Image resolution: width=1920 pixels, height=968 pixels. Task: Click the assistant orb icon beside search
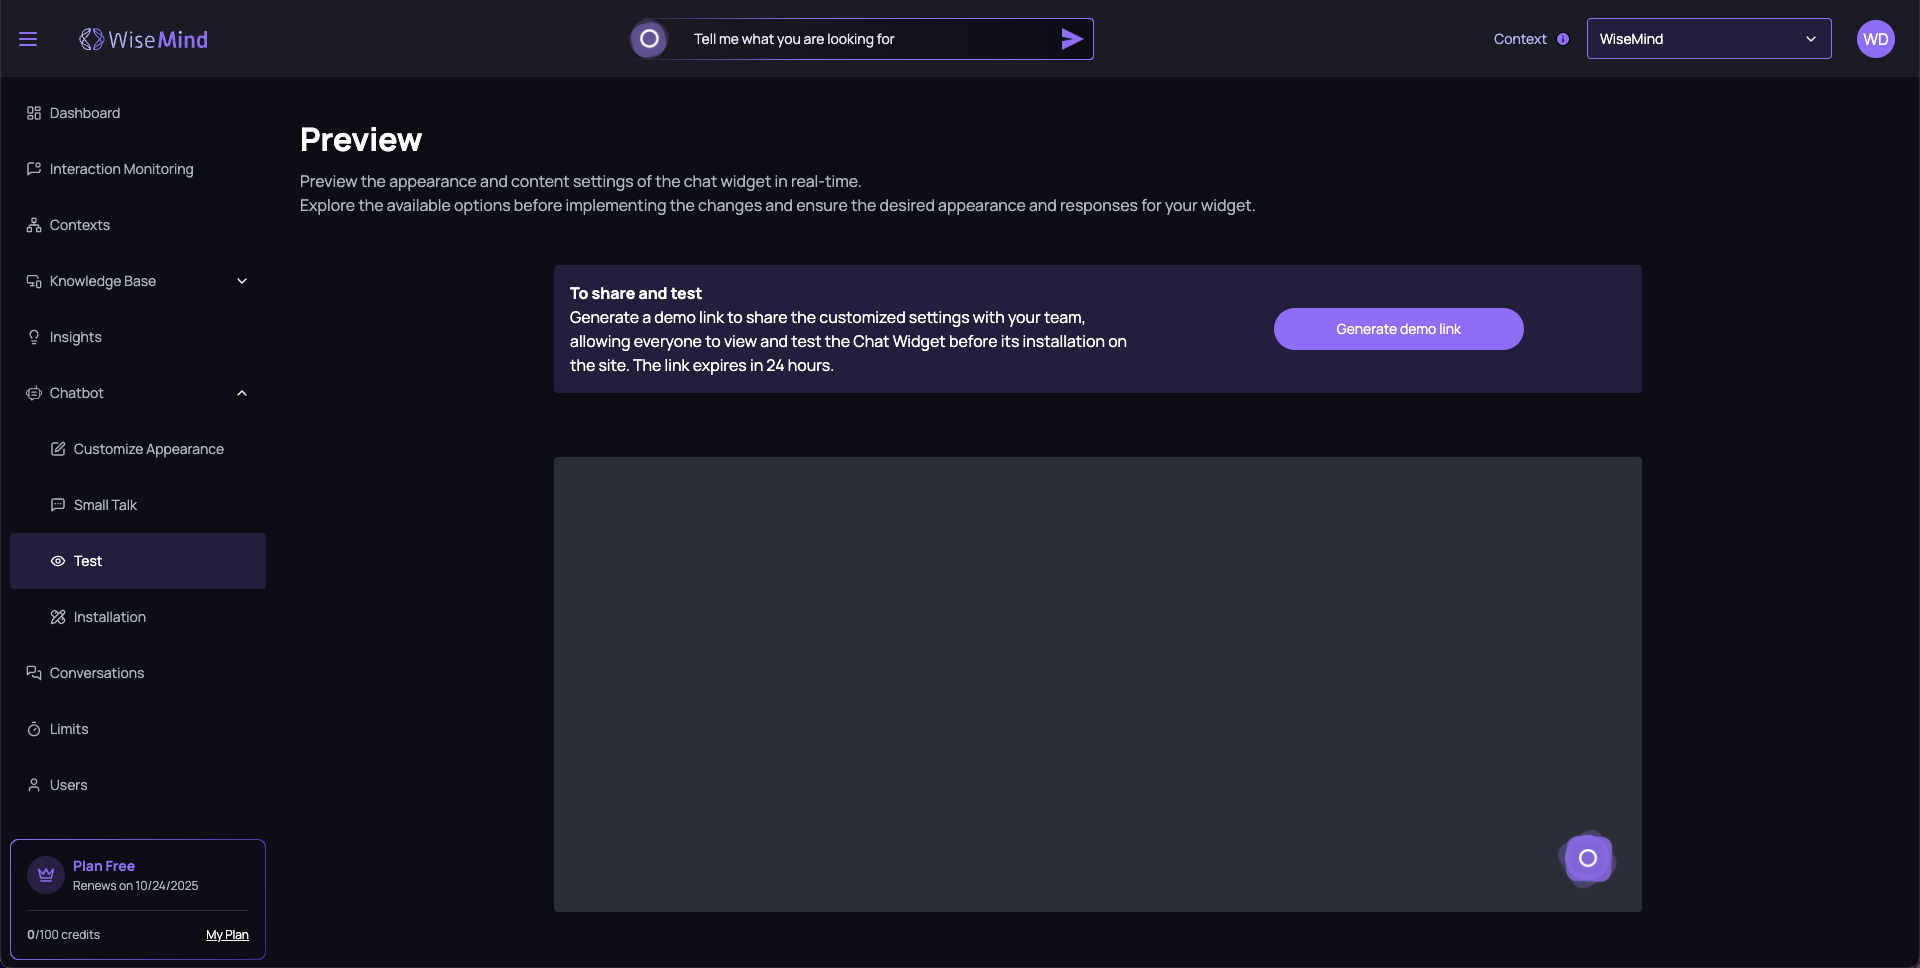tap(649, 39)
